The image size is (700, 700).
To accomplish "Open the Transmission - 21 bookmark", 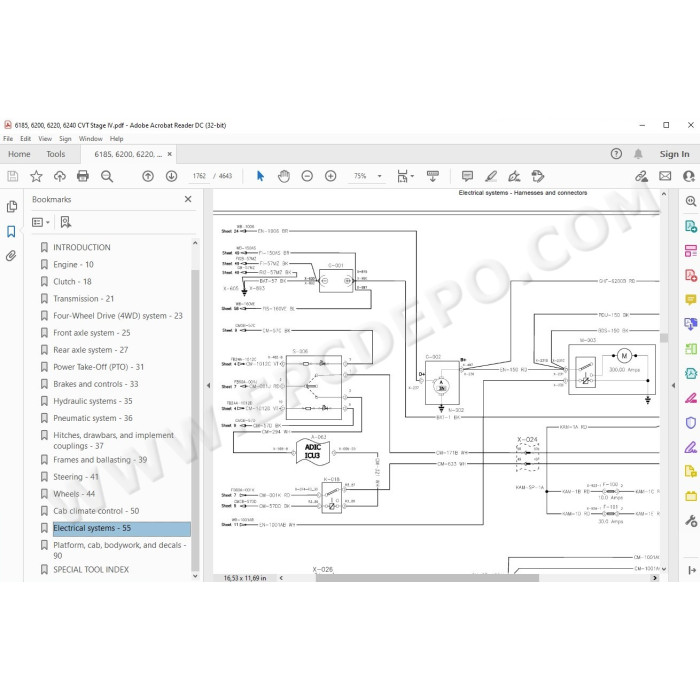I will tap(83, 299).
